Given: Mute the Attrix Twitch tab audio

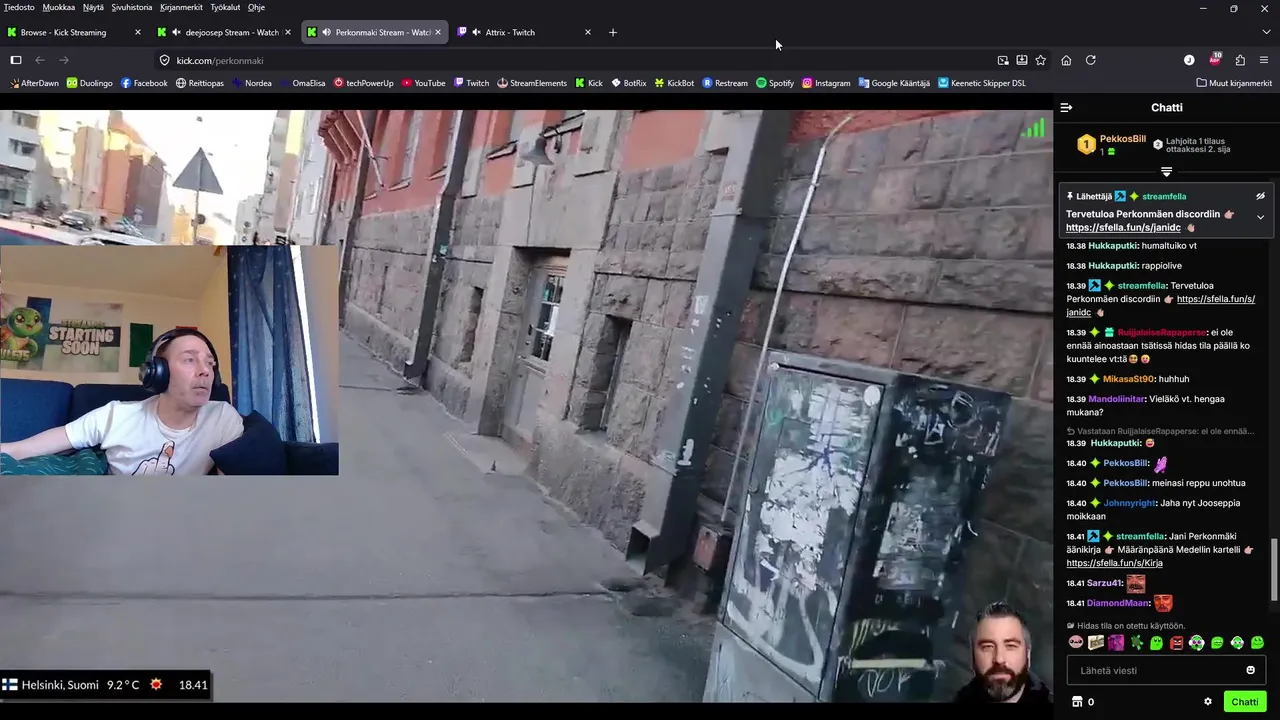Looking at the screenshot, I should click(x=476, y=32).
